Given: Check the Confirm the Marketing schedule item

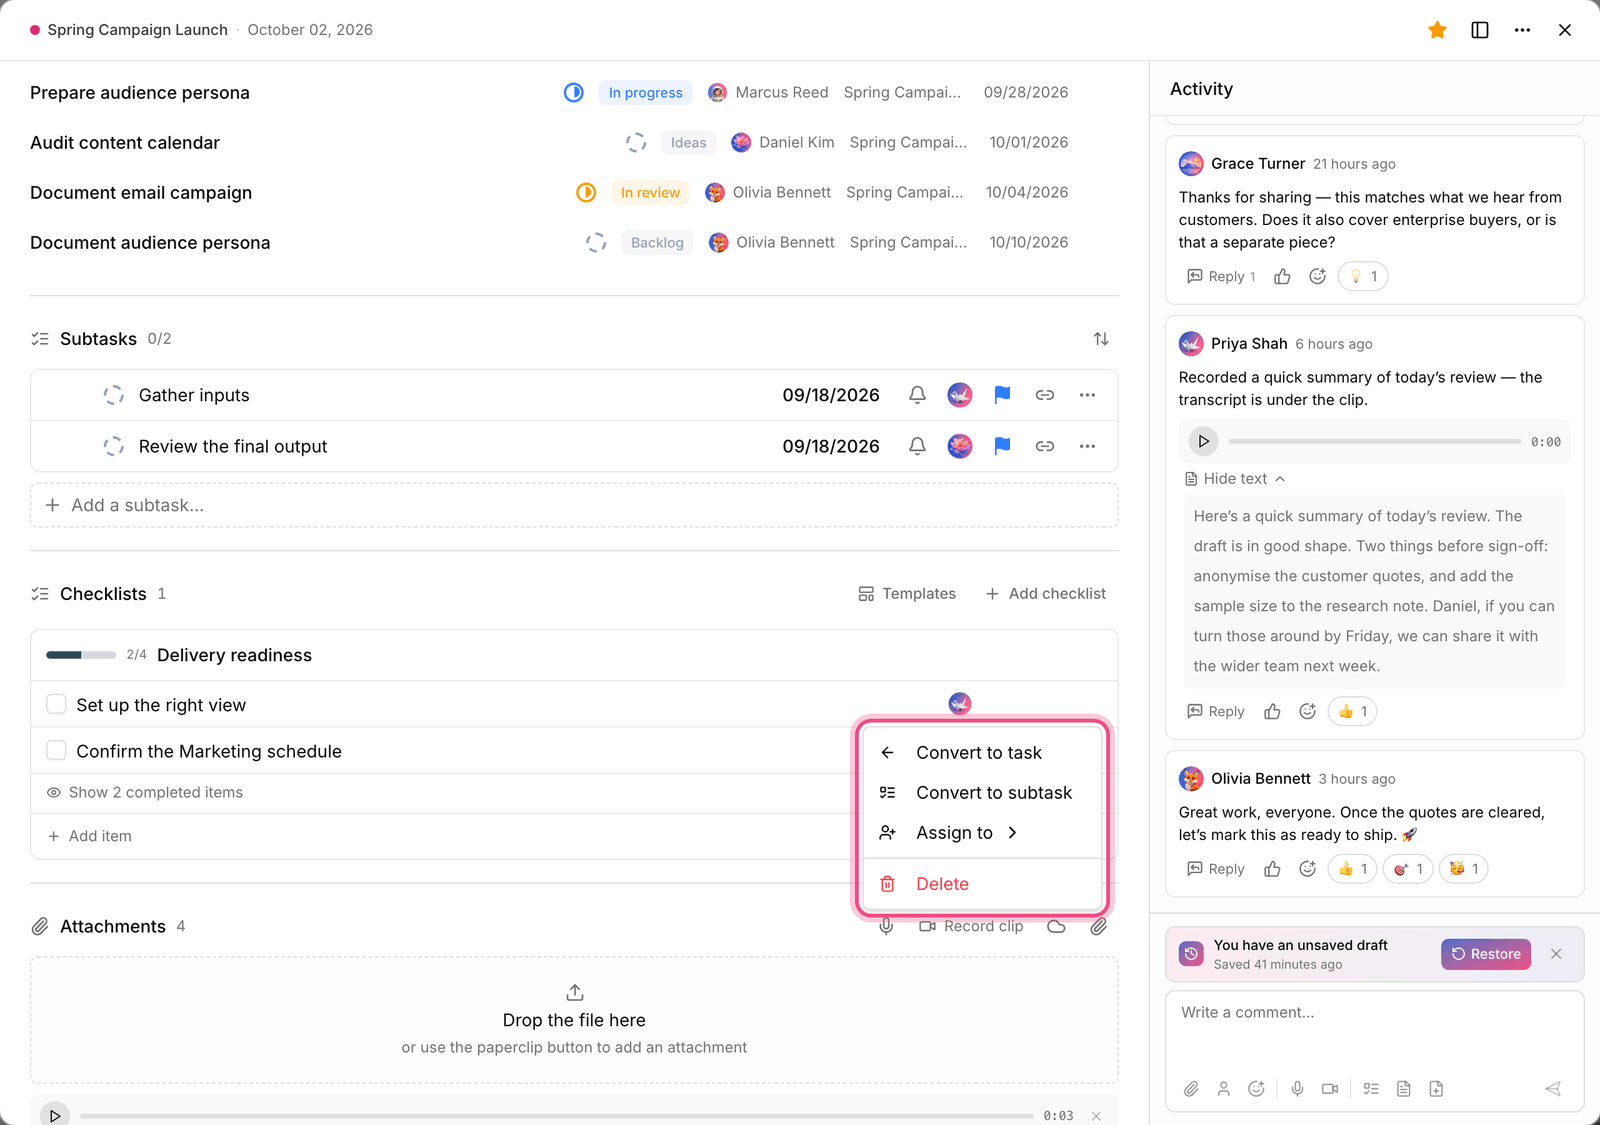Looking at the screenshot, I should (x=57, y=751).
